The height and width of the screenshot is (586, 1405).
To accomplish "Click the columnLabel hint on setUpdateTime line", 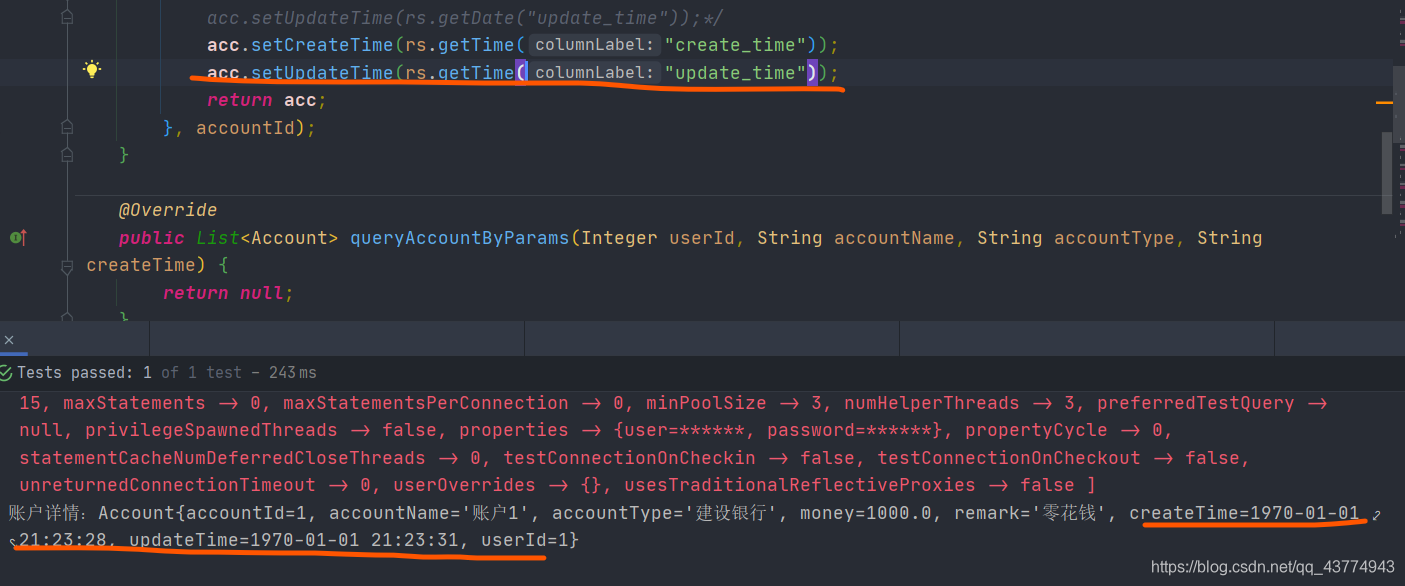I will [x=593, y=72].
